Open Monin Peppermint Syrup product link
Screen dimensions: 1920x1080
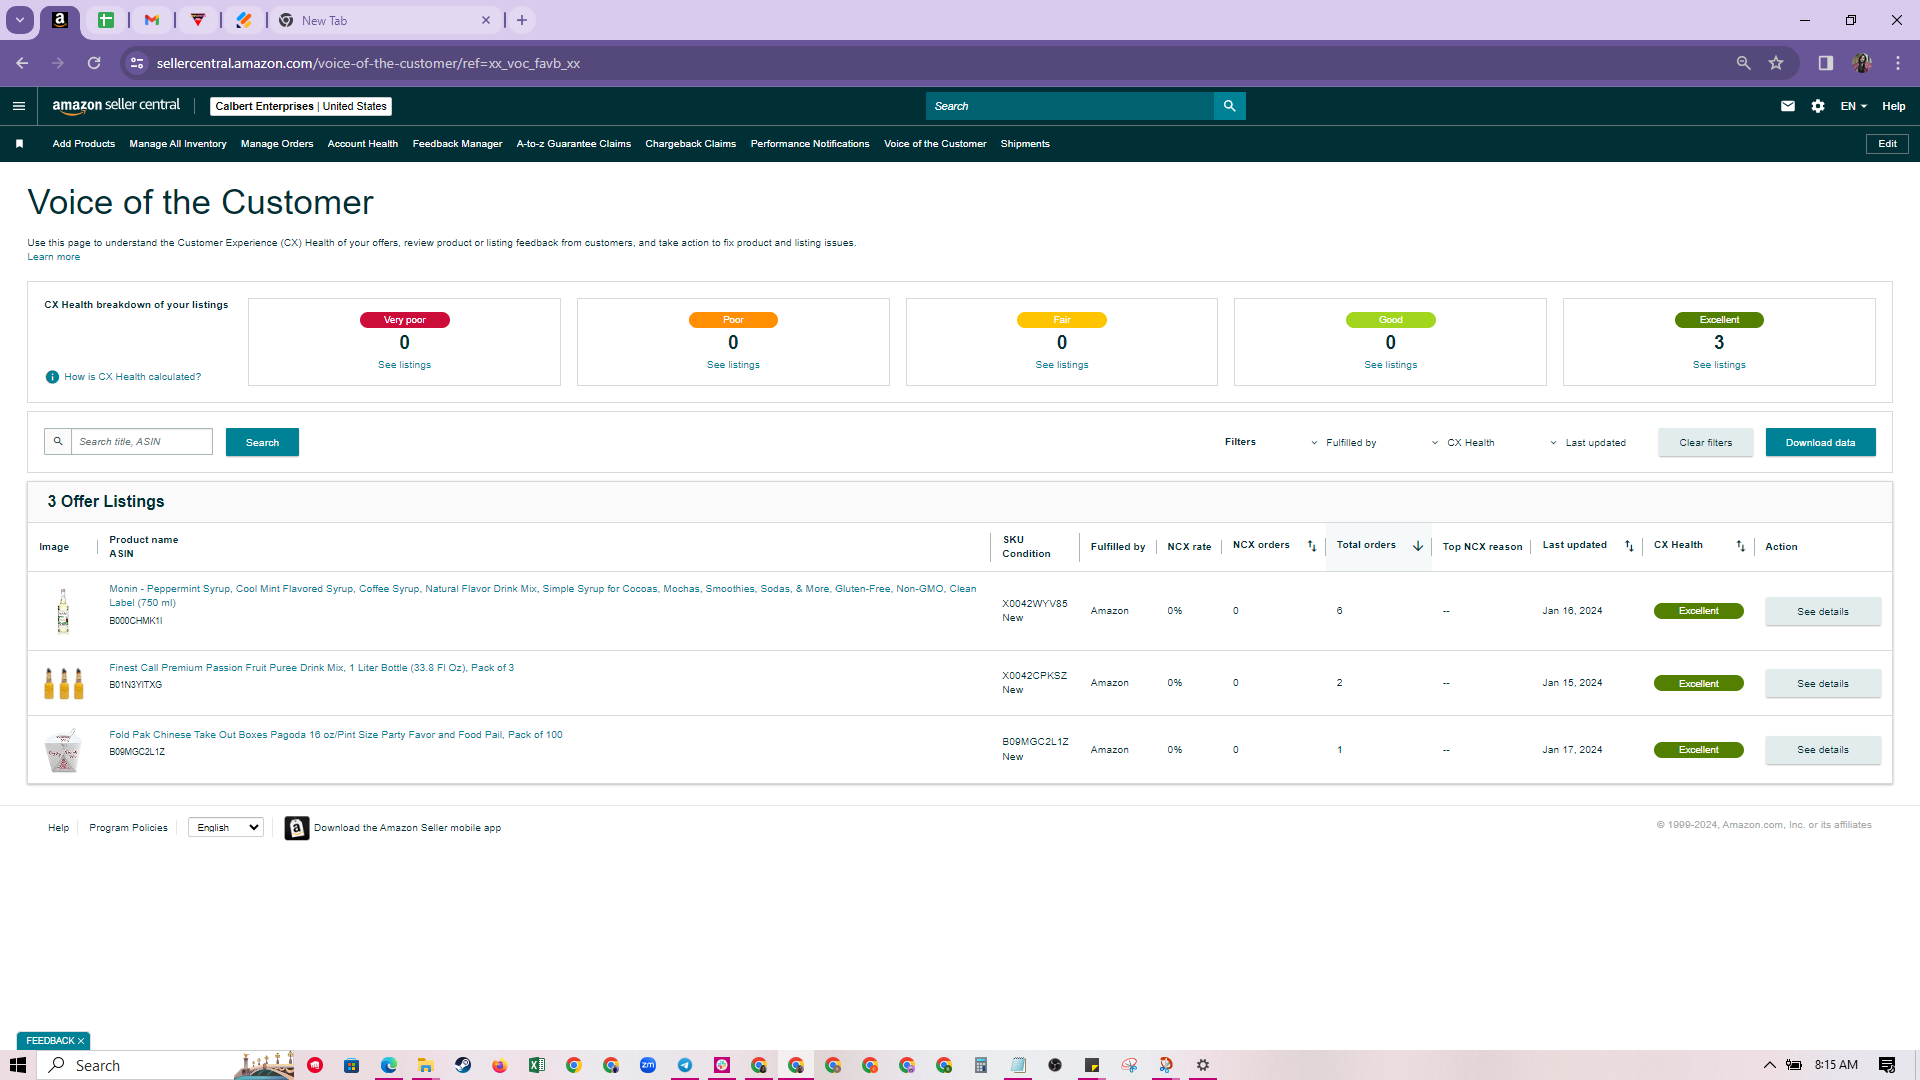point(543,596)
